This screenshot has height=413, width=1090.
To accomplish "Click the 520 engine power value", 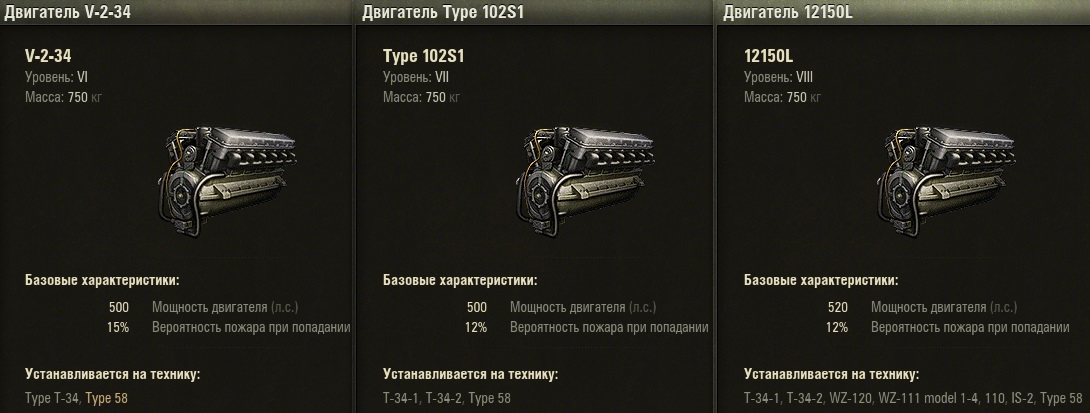I will tap(838, 307).
